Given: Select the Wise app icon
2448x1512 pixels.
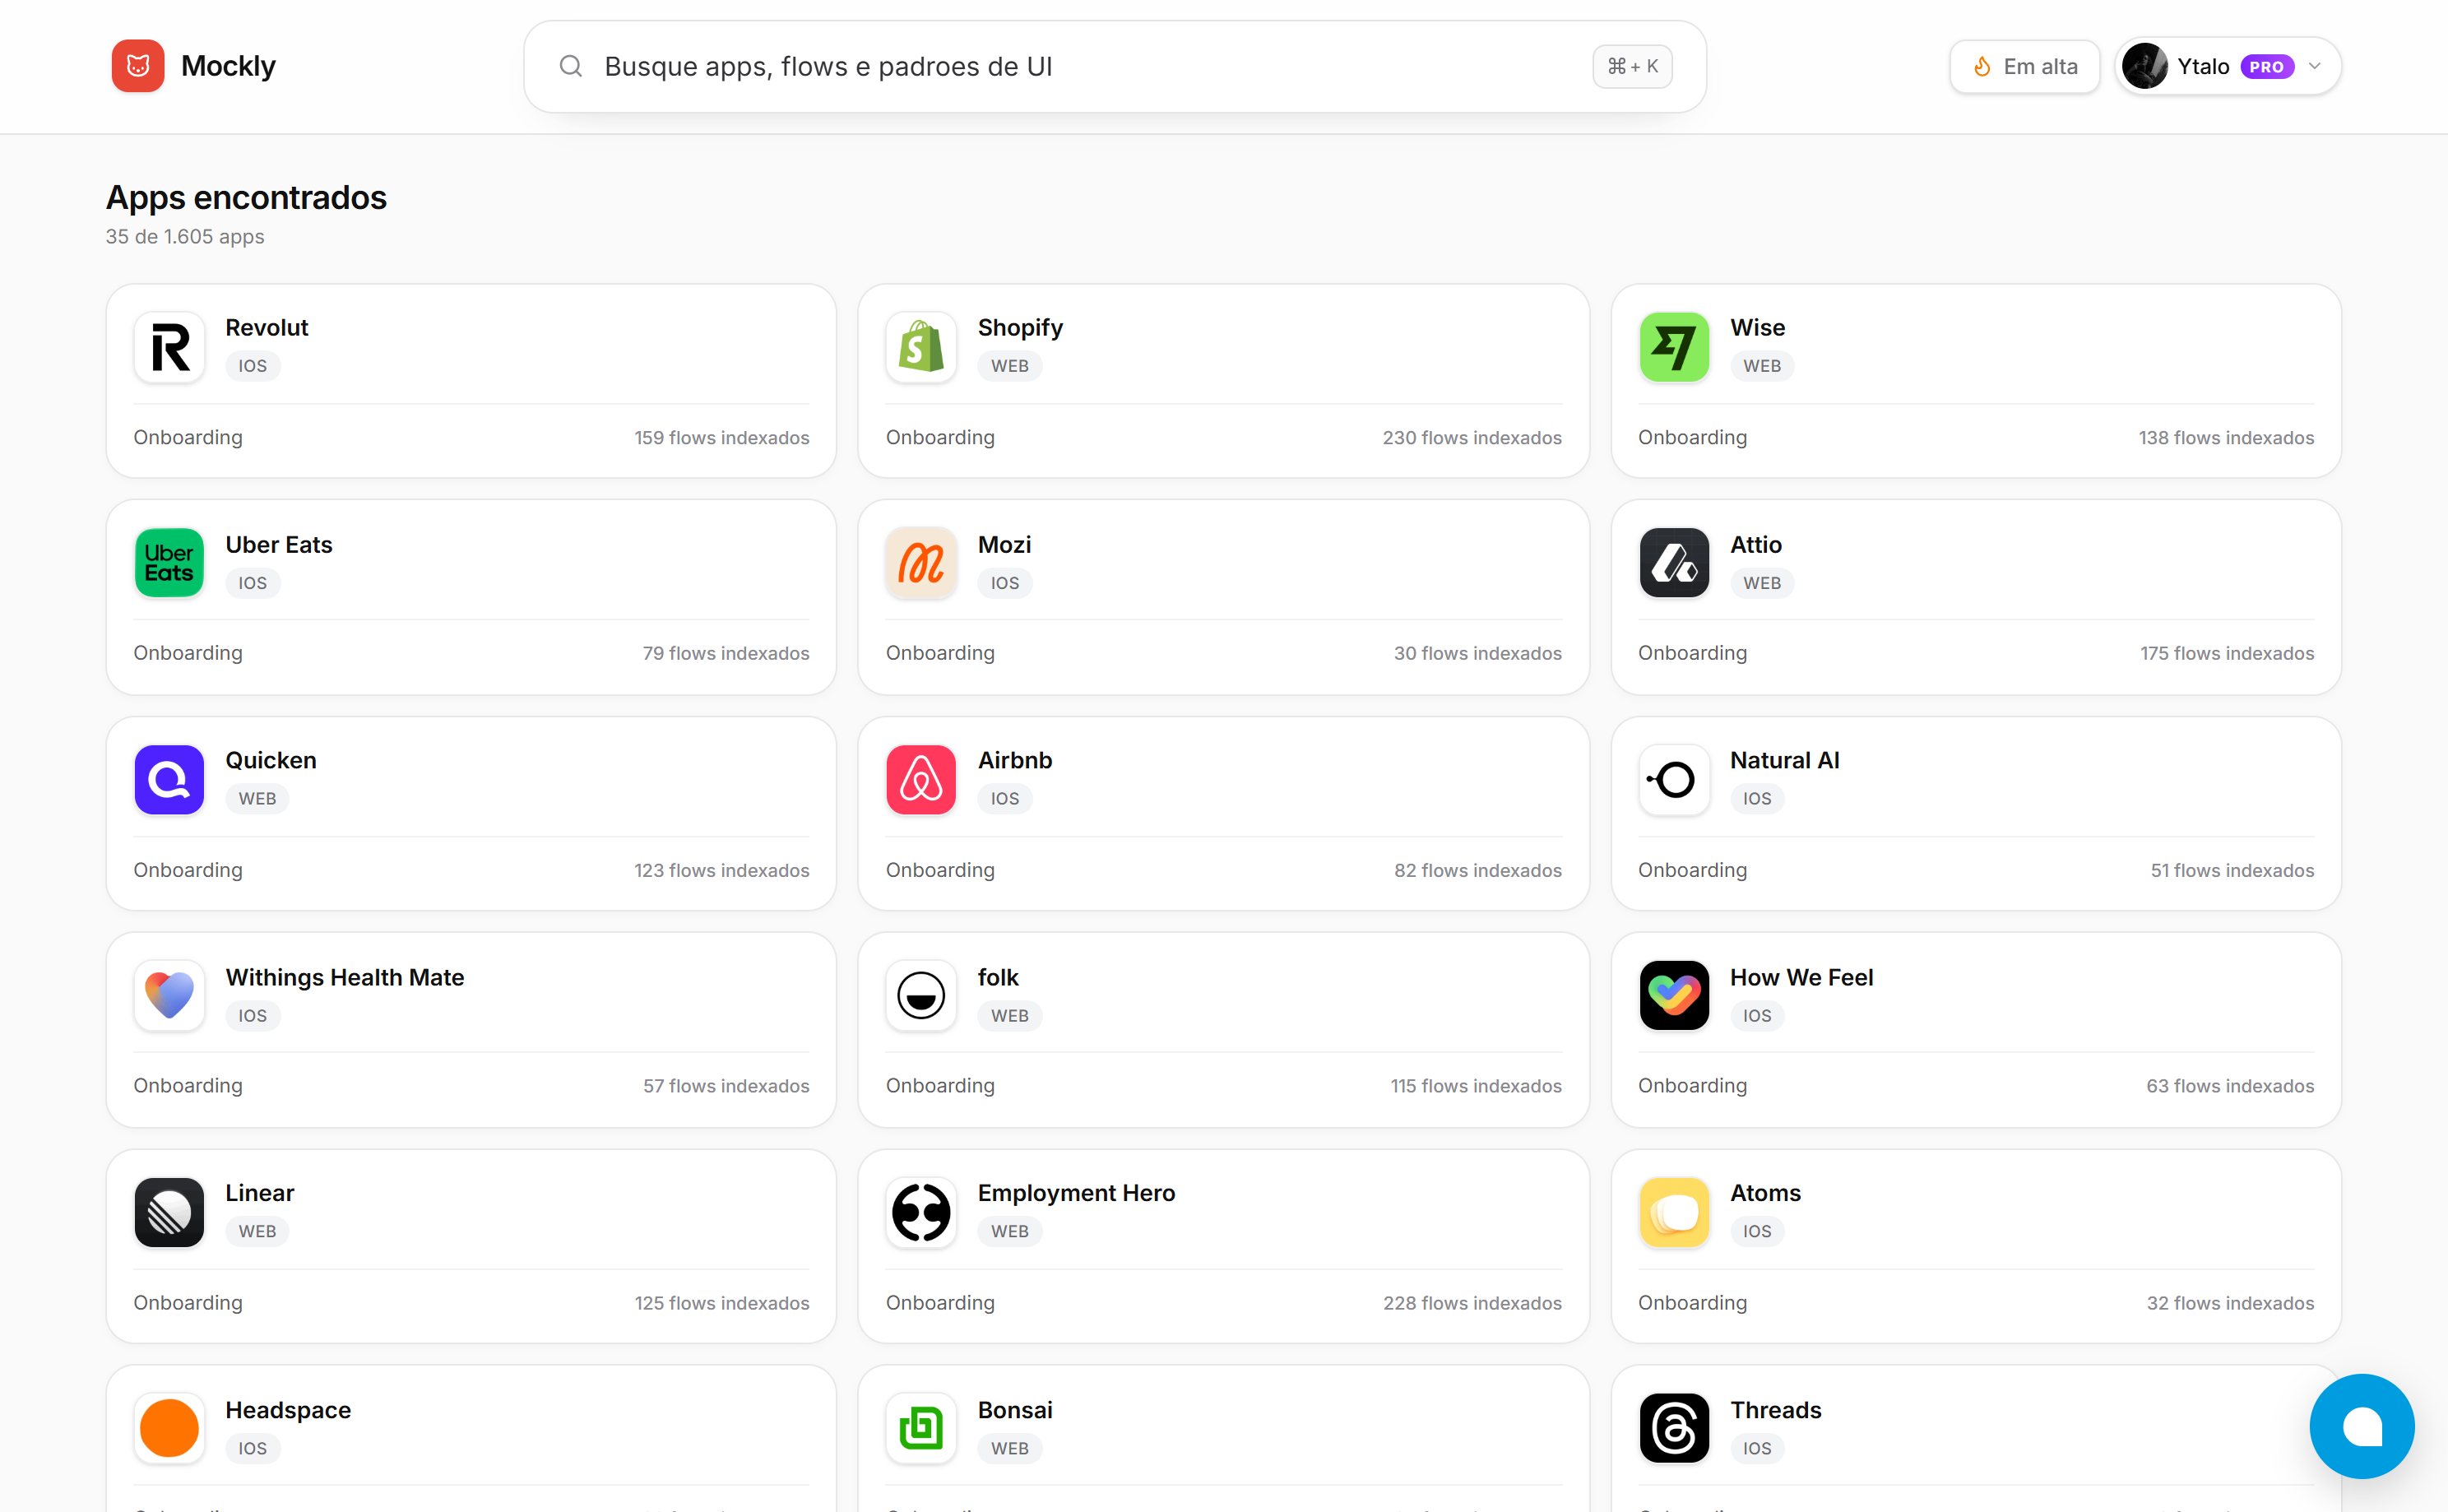Looking at the screenshot, I should [1673, 347].
